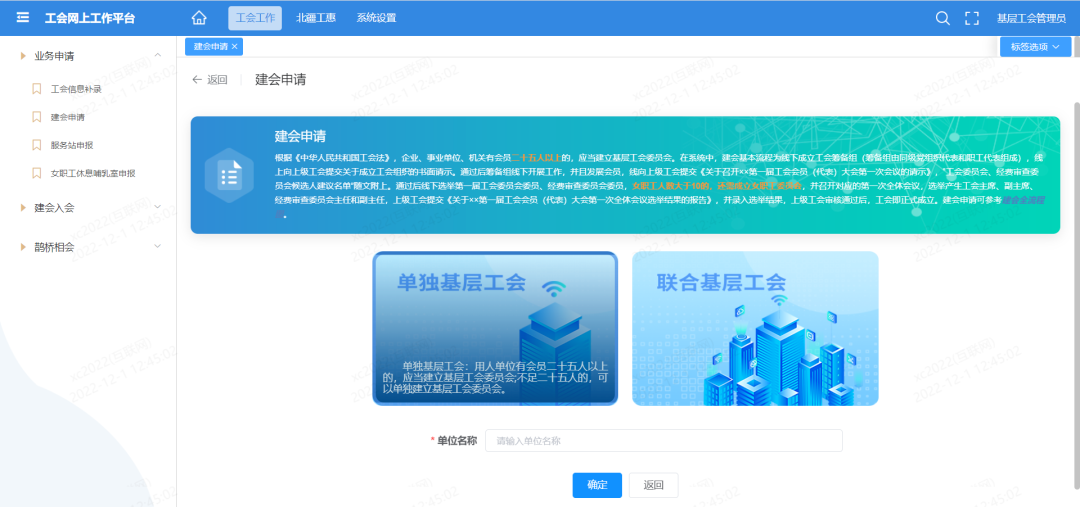Click bookmark icon beside 工会信息补录
Screen dimensions: 1080x507
click(x=37, y=89)
